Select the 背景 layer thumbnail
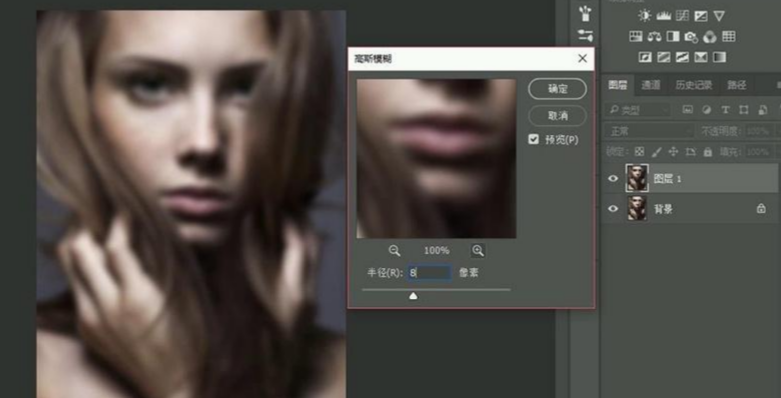The width and height of the screenshot is (781, 398). click(637, 208)
